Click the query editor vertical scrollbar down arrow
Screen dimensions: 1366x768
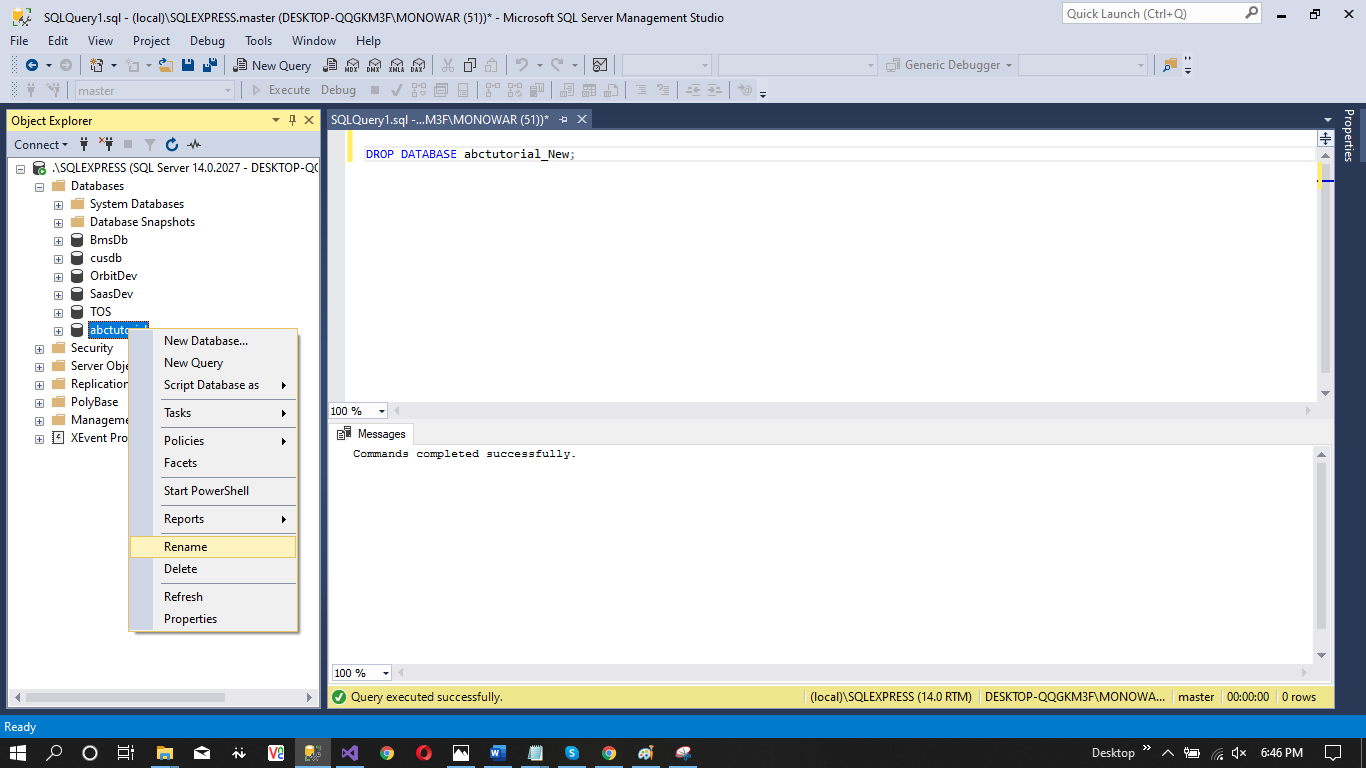[x=1325, y=393]
